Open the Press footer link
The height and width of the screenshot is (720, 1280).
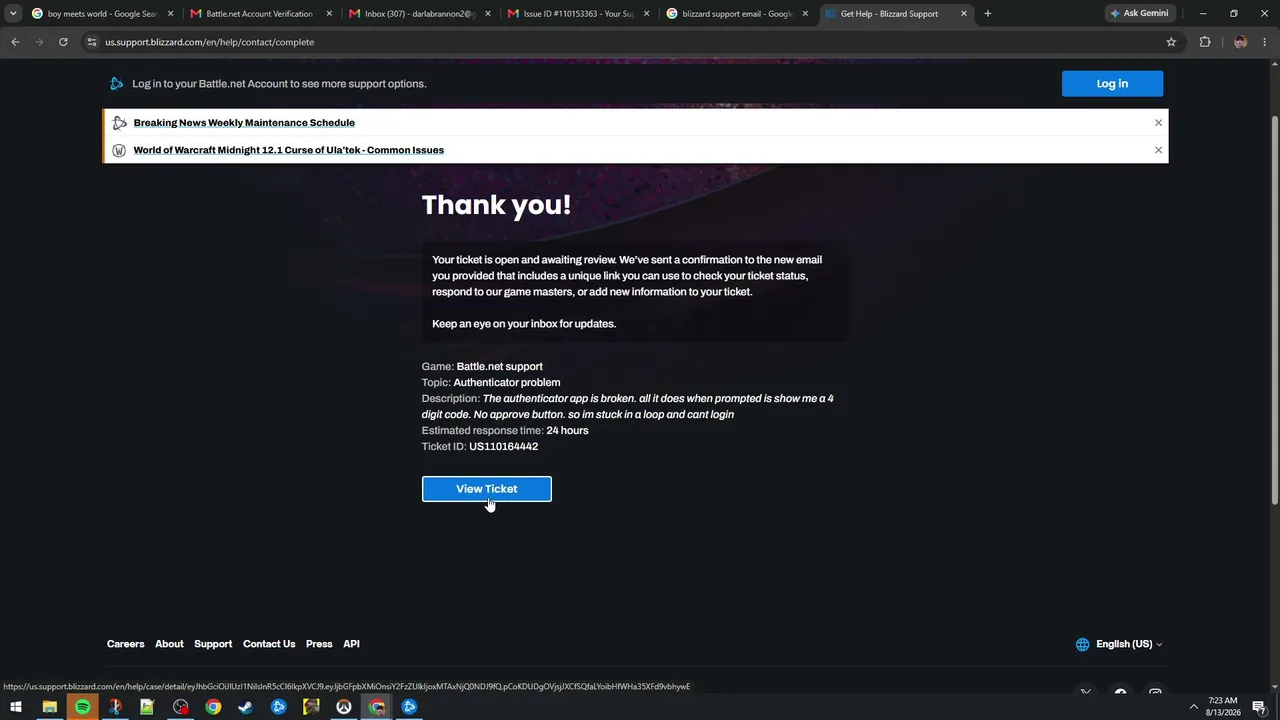319,644
